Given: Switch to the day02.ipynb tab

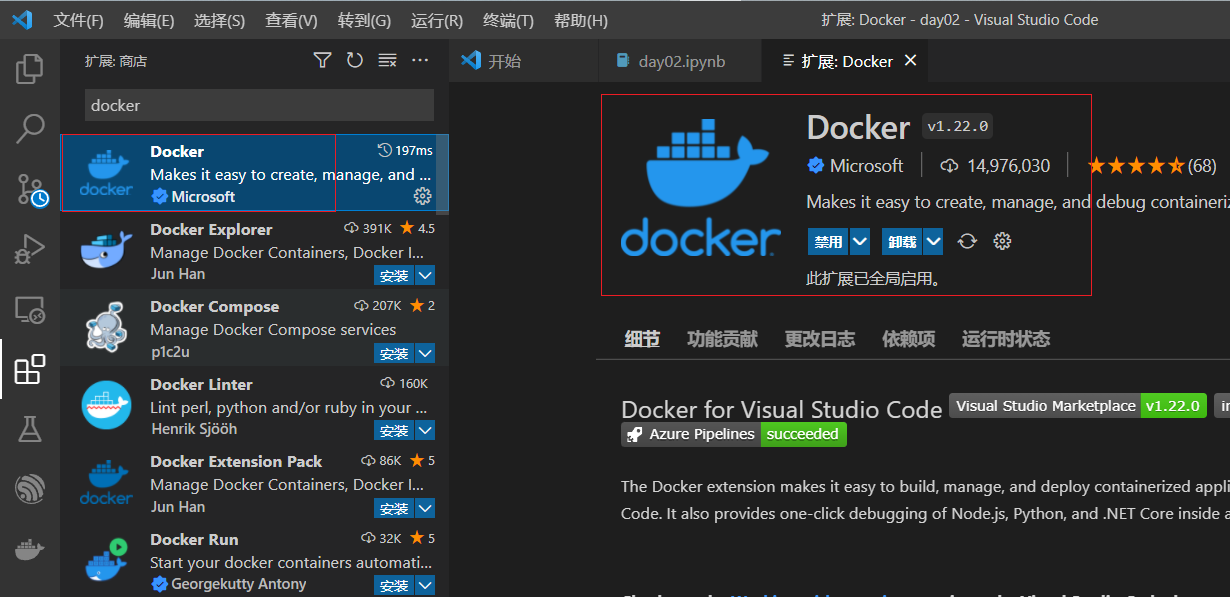Looking at the screenshot, I should click(x=679, y=61).
